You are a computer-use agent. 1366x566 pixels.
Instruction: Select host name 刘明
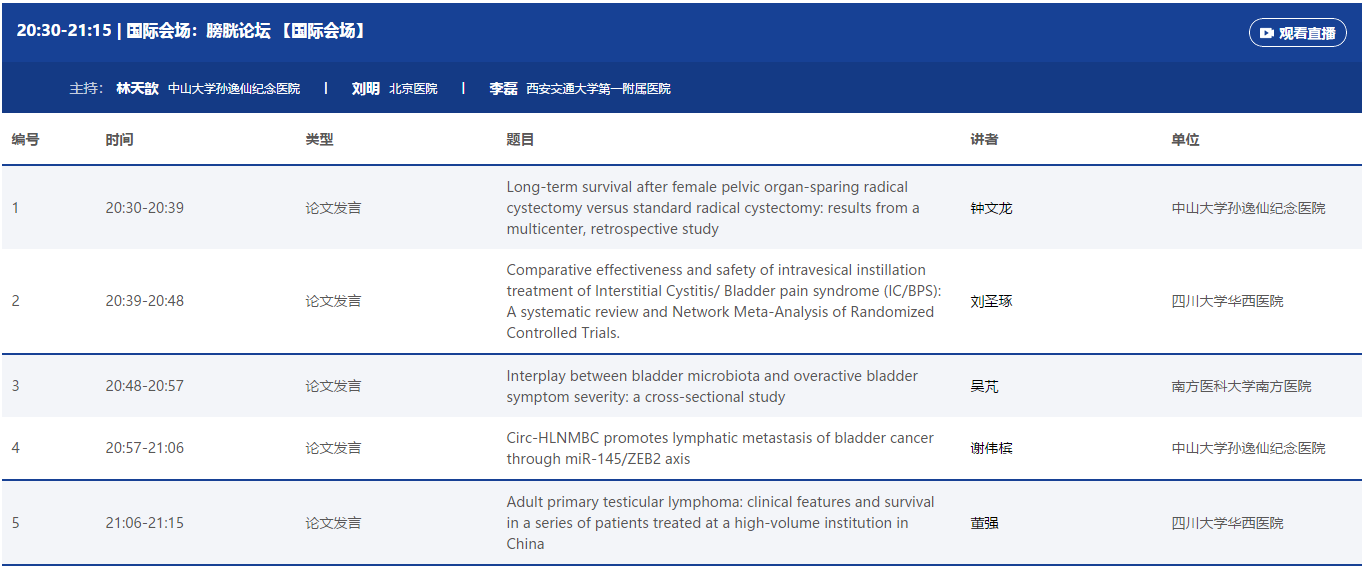[365, 89]
